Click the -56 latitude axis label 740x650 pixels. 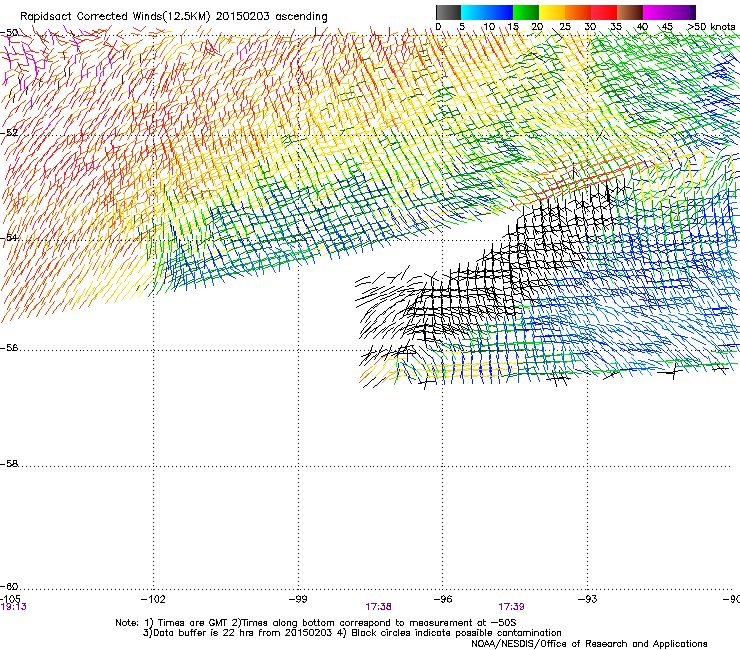click(9, 348)
